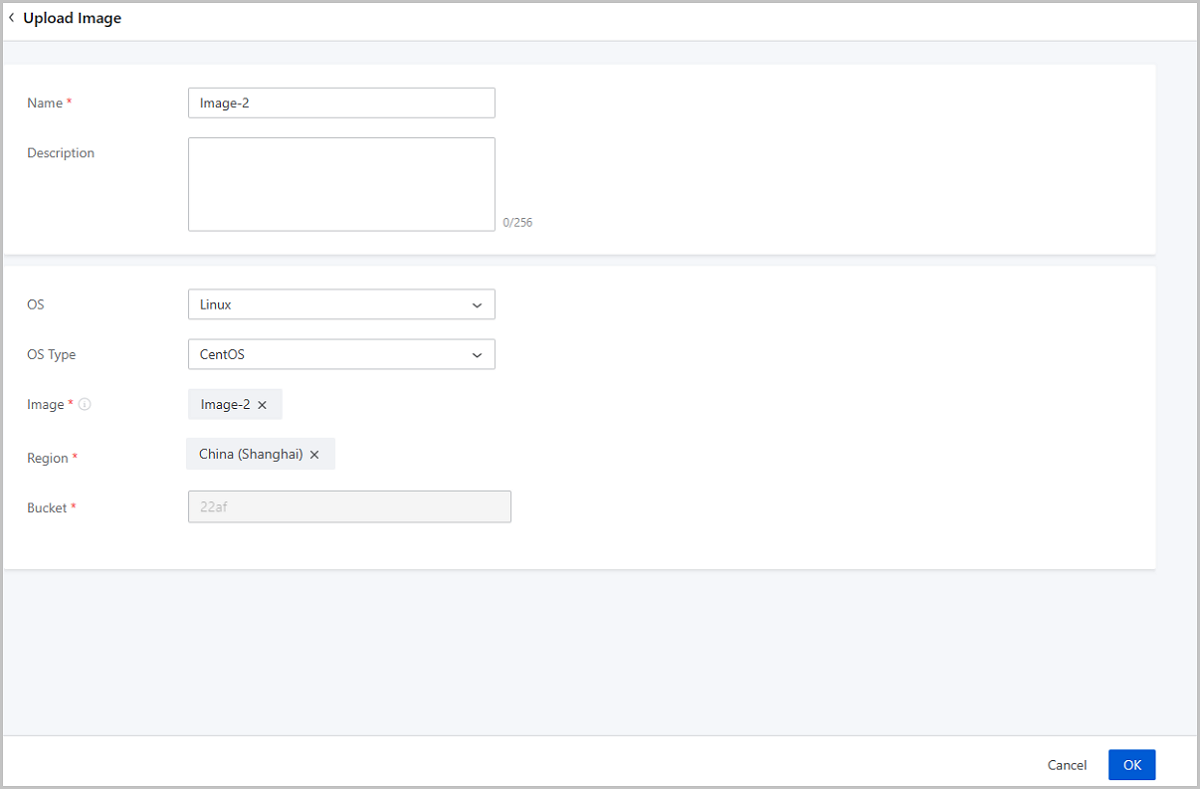Focus the Name field containing Image-2
Viewport: 1200px width, 789px height.
pyautogui.click(x=340, y=103)
